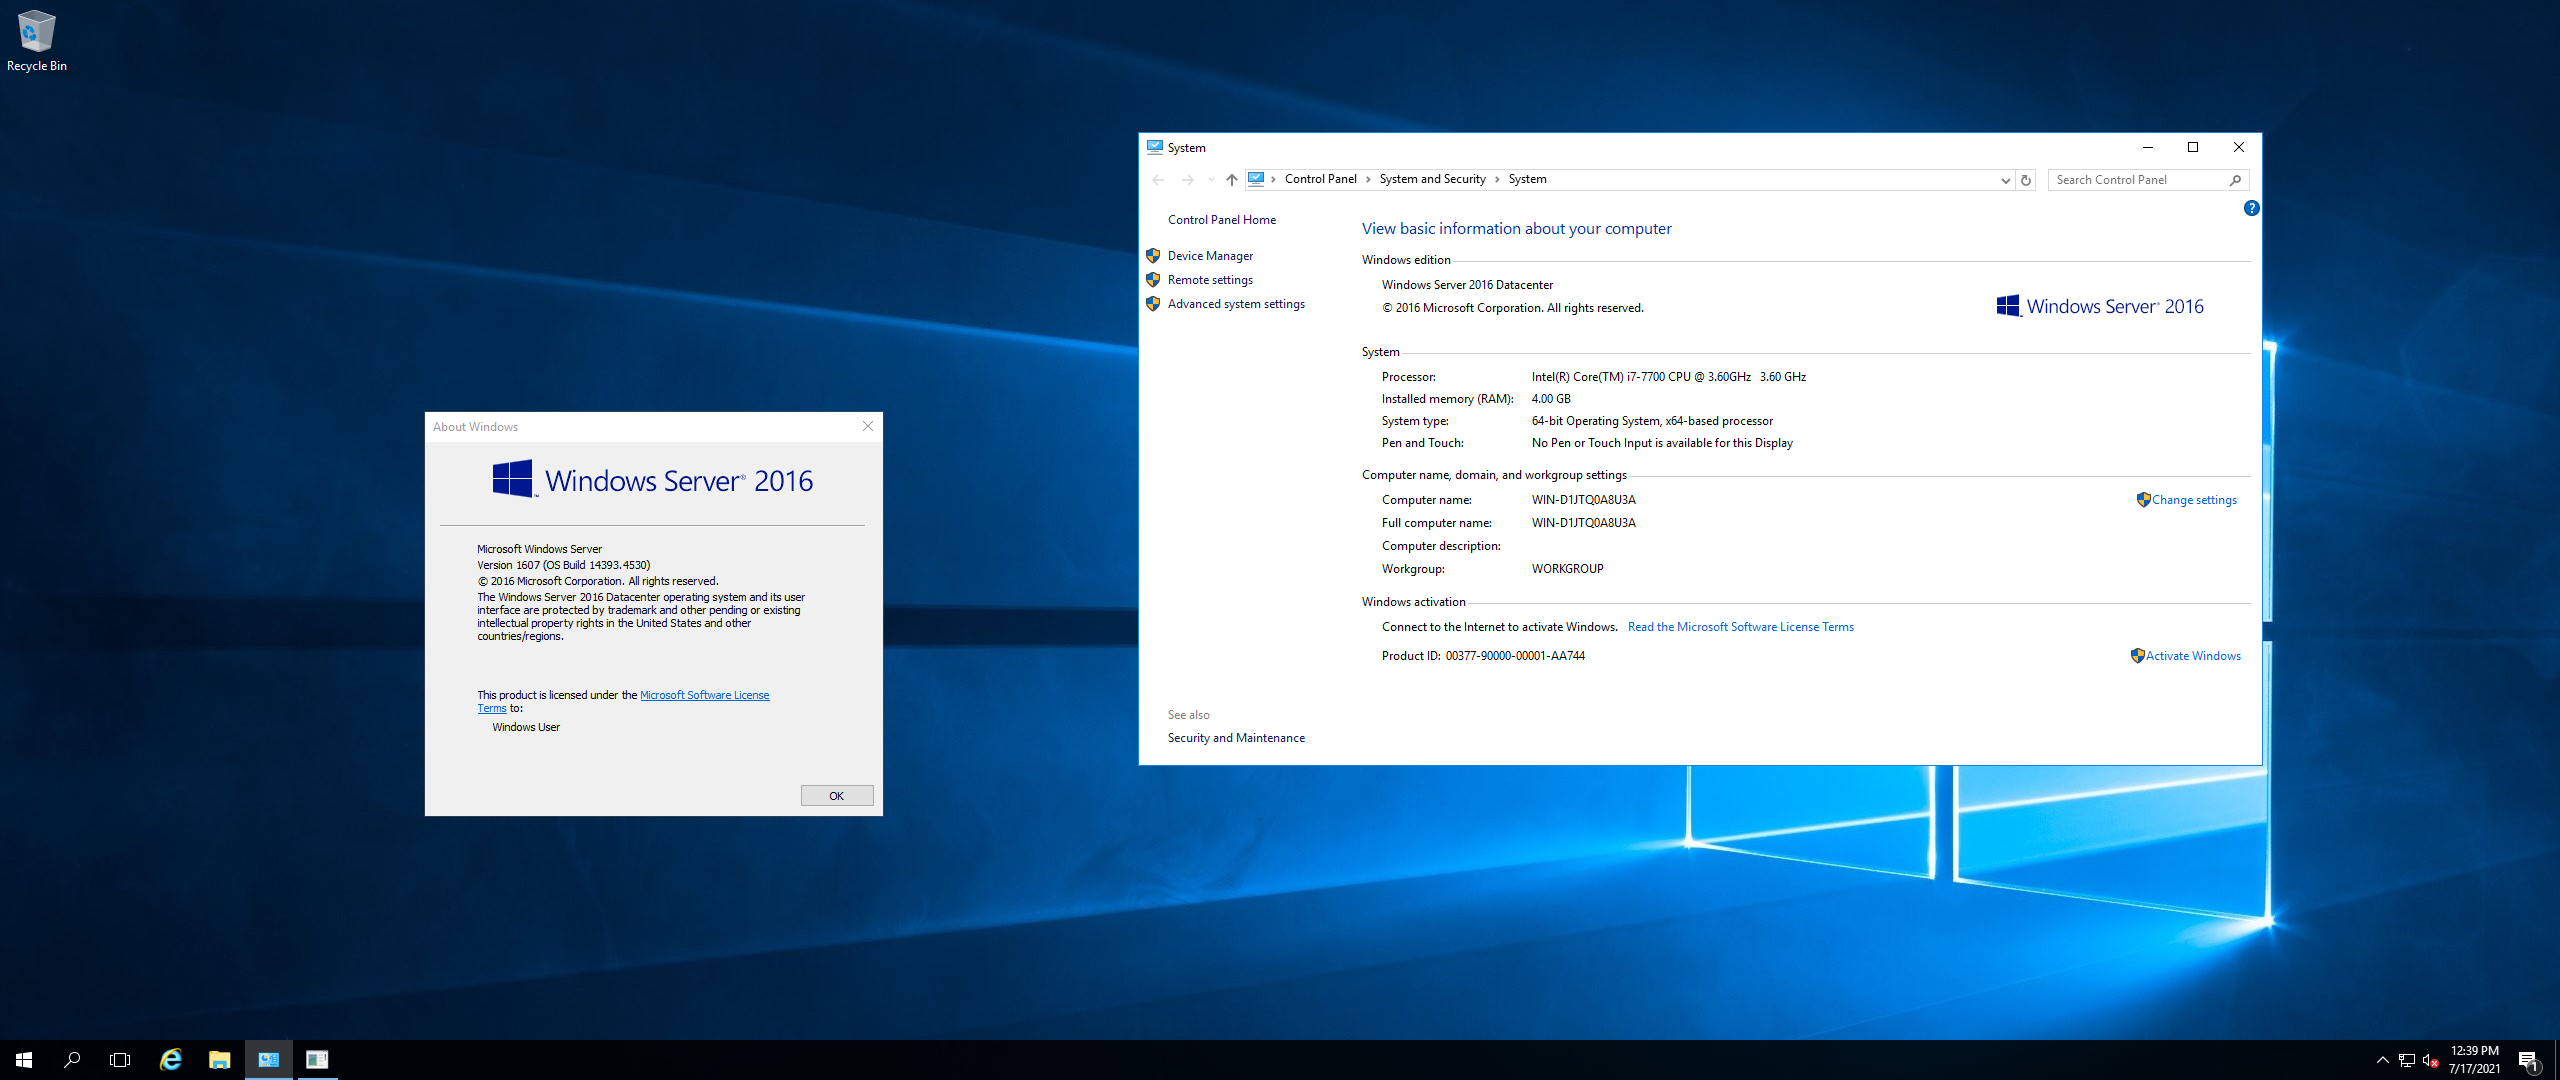Close the About Windows dialog
This screenshot has height=1080, width=2560.
tap(868, 427)
